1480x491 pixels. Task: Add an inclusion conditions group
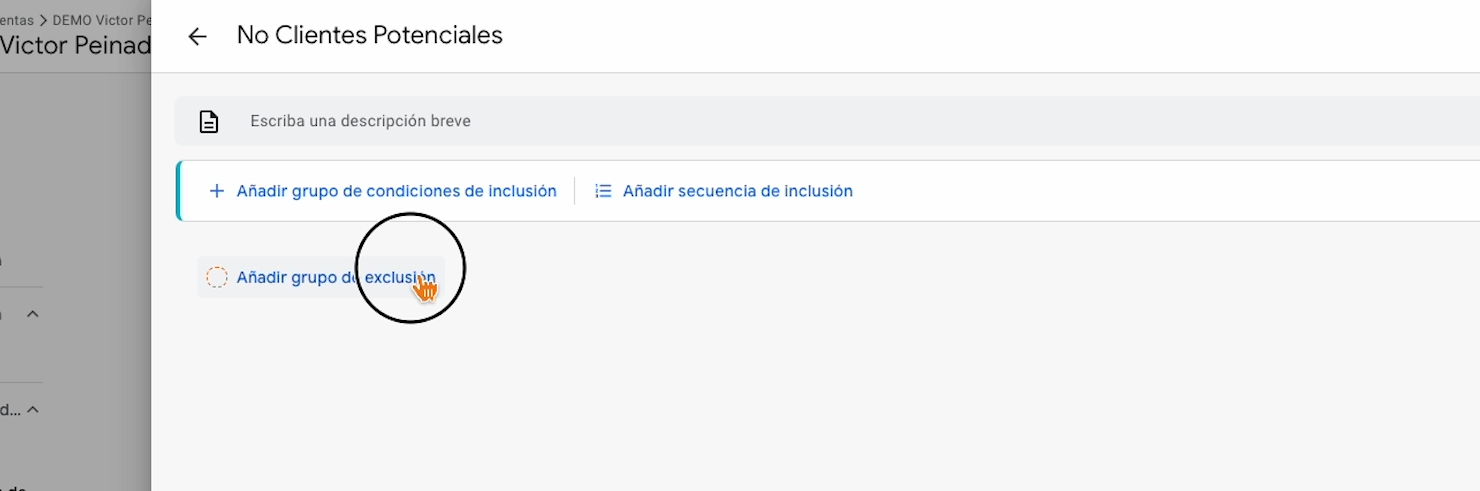(x=396, y=191)
